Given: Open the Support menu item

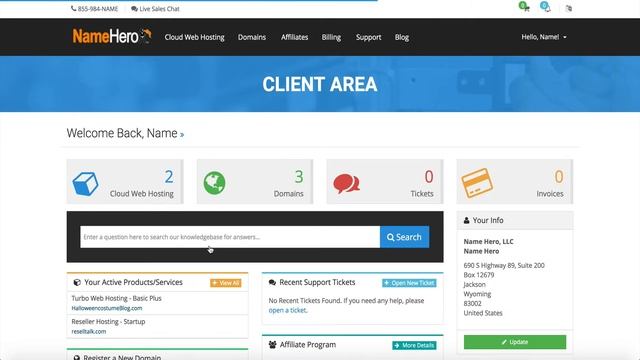Looking at the screenshot, I should [368, 37].
